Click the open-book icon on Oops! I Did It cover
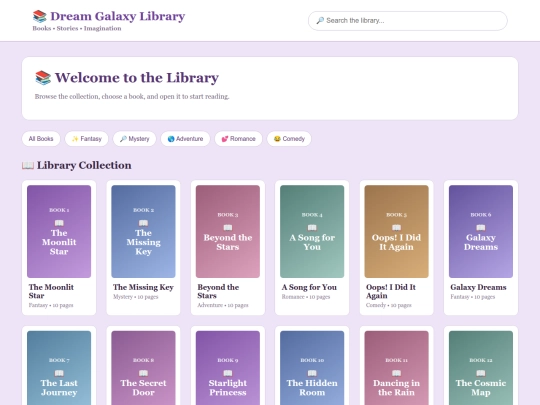Viewport: 540px width, 405px height. 396,227
